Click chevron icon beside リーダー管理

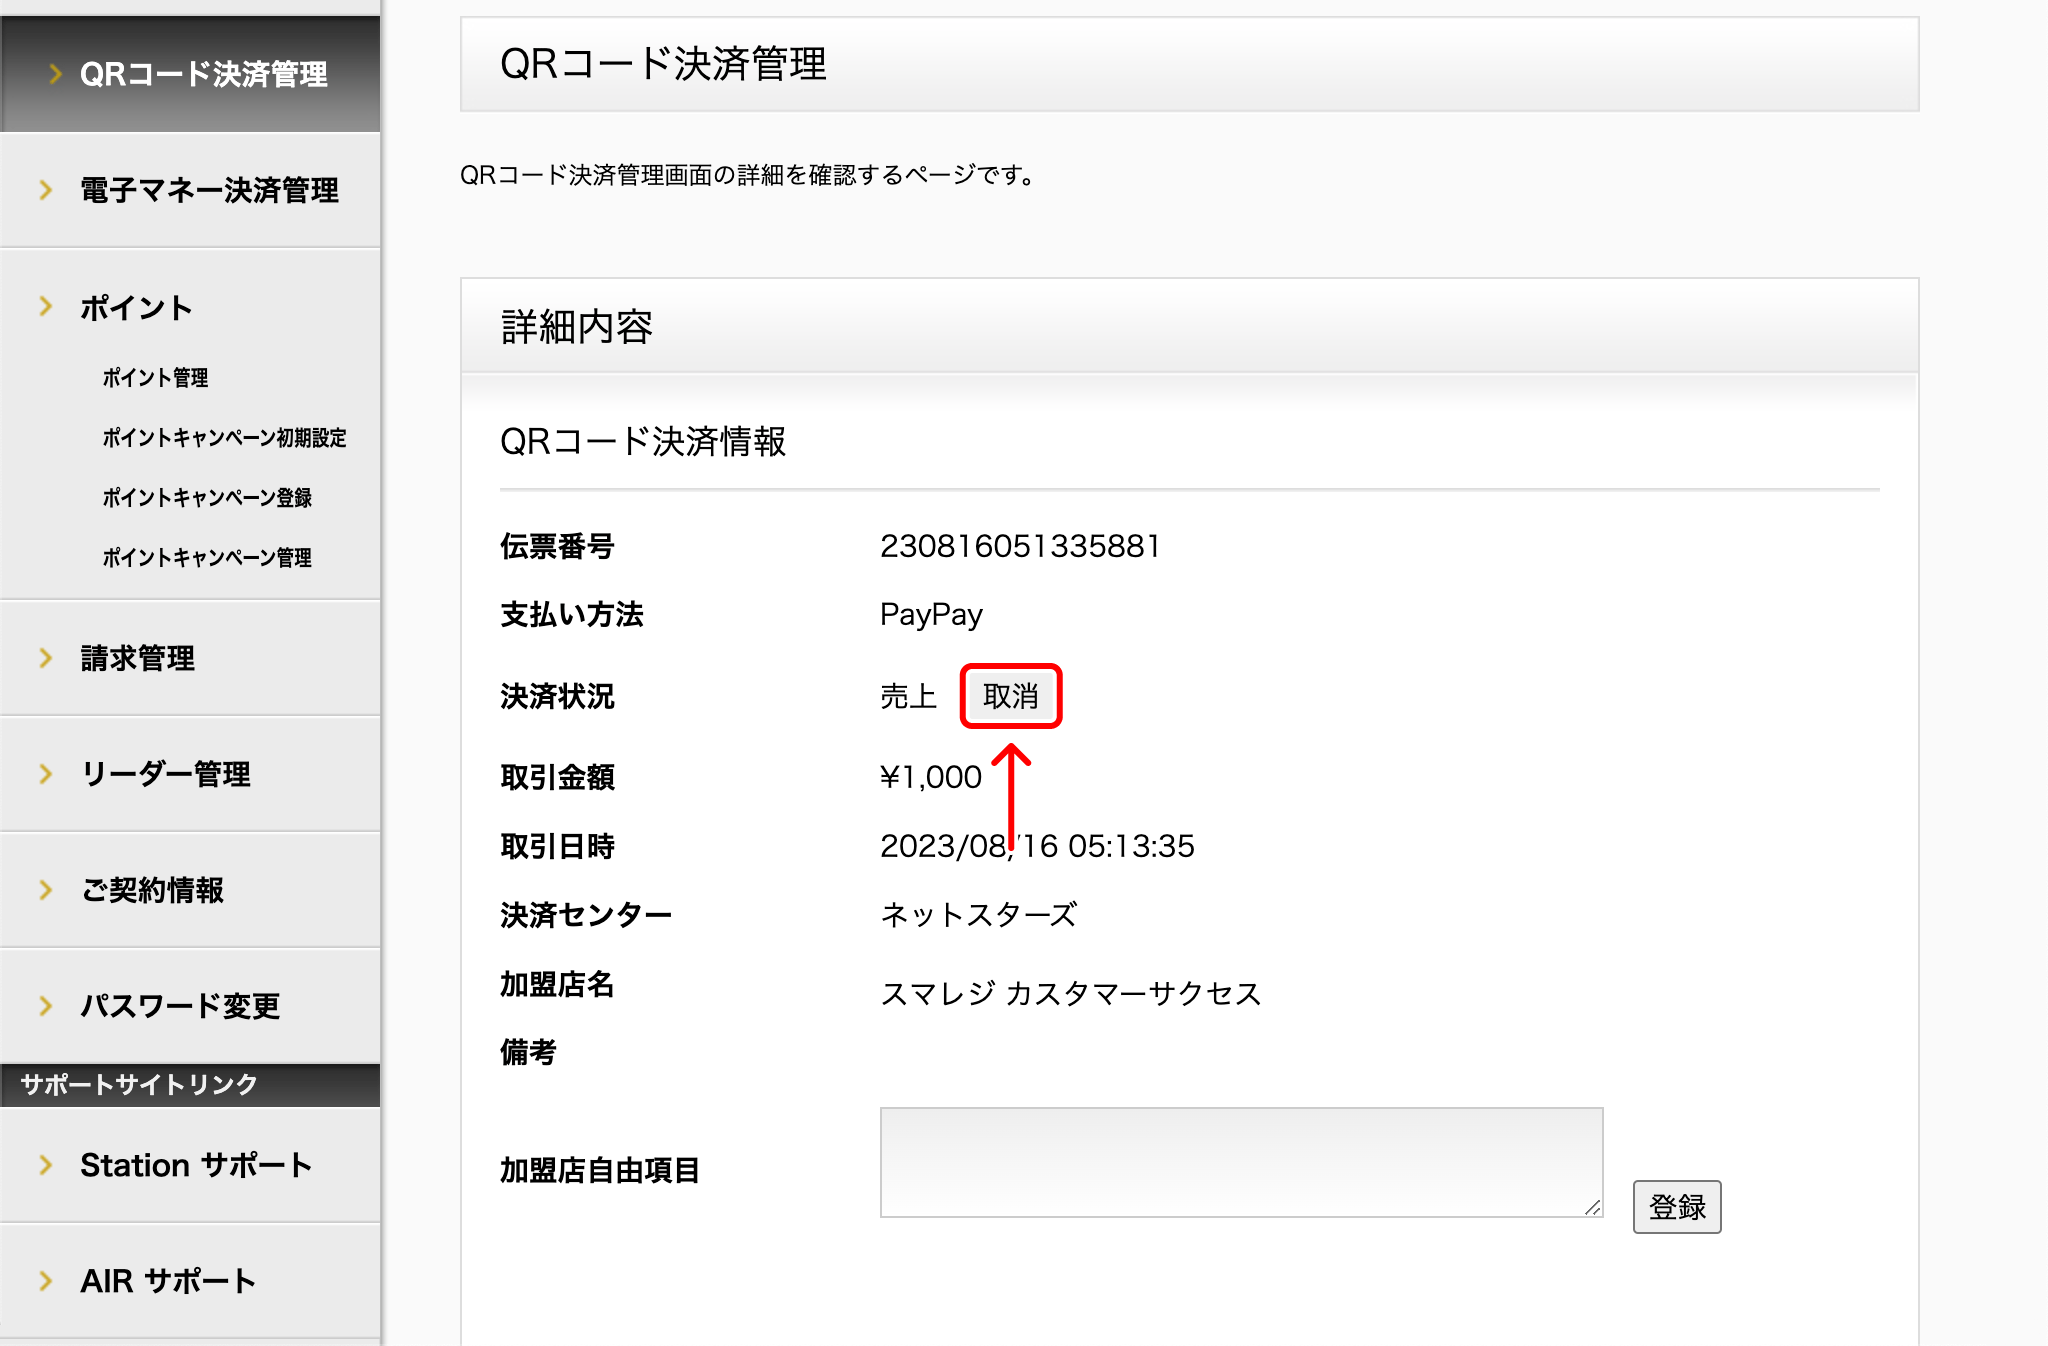click(x=46, y=773)
